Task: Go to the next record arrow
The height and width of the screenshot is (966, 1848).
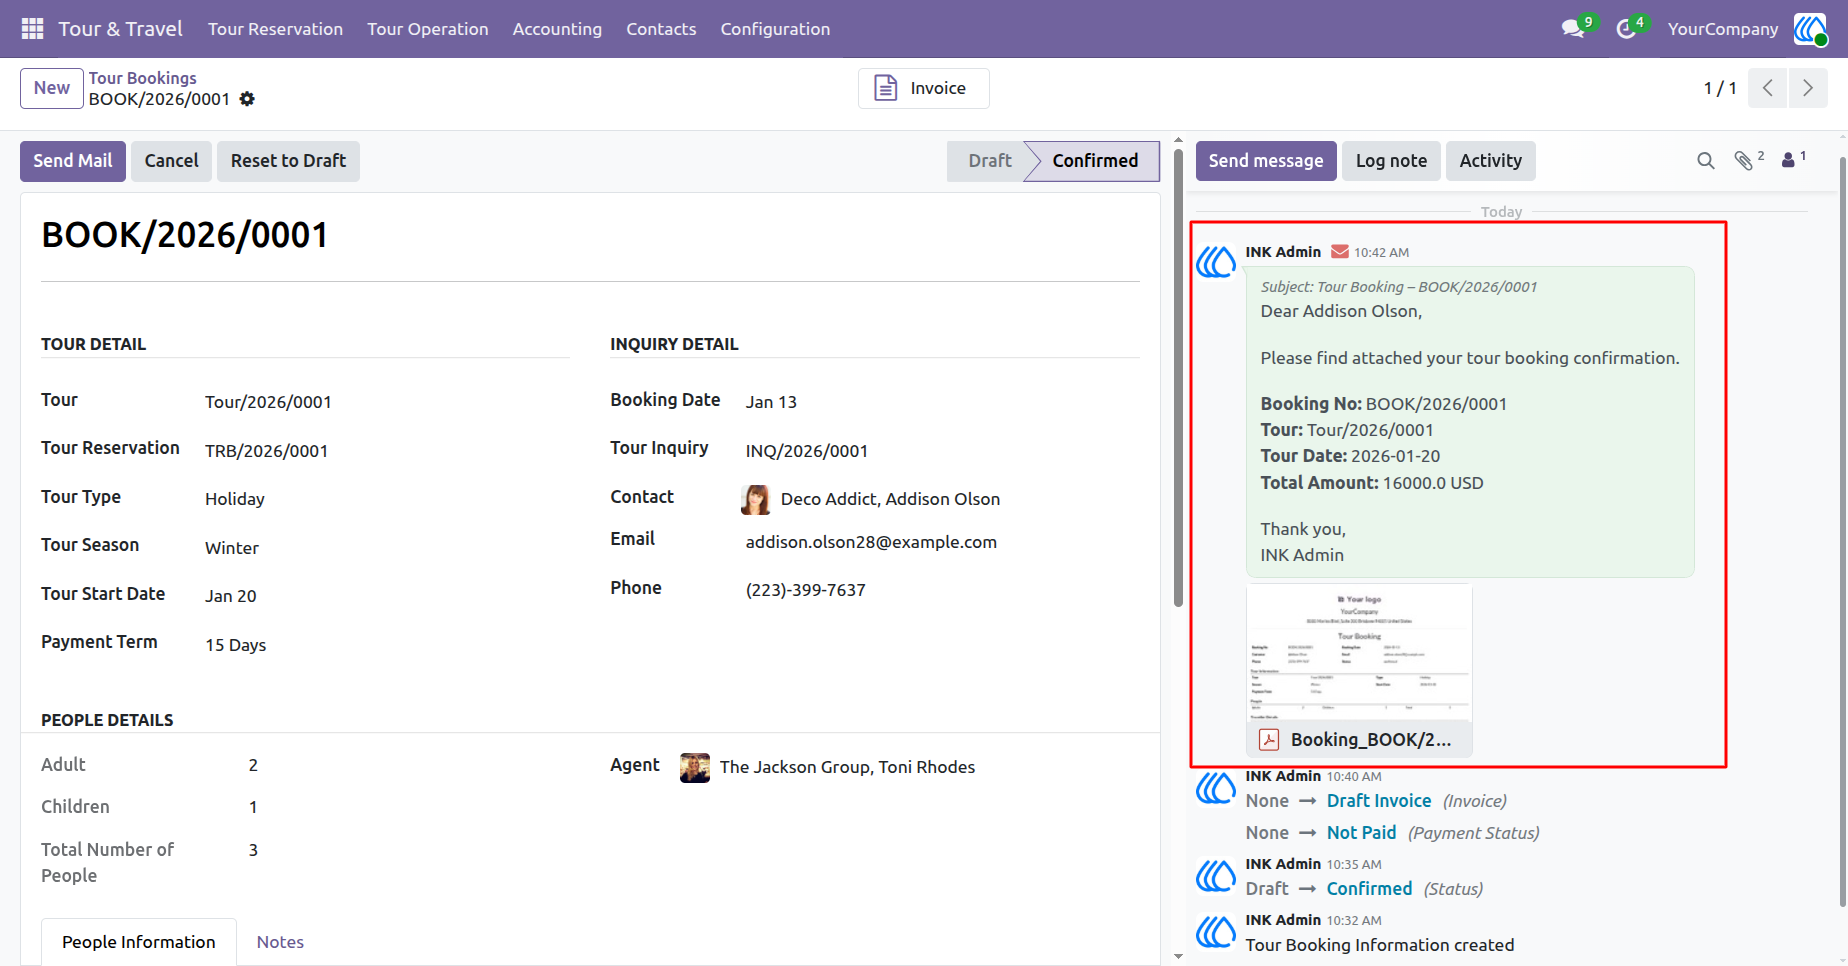Action: coord(1808,88)
